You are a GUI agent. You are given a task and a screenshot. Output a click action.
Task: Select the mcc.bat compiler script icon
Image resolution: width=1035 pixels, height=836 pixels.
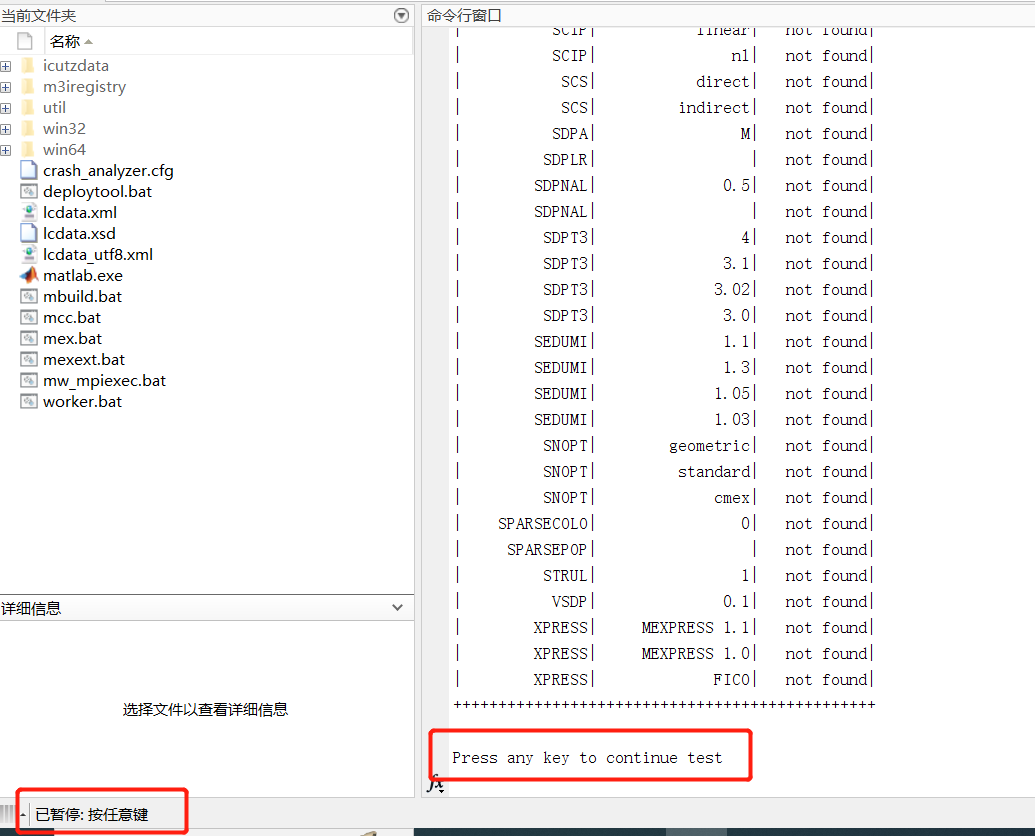point(30,317)
